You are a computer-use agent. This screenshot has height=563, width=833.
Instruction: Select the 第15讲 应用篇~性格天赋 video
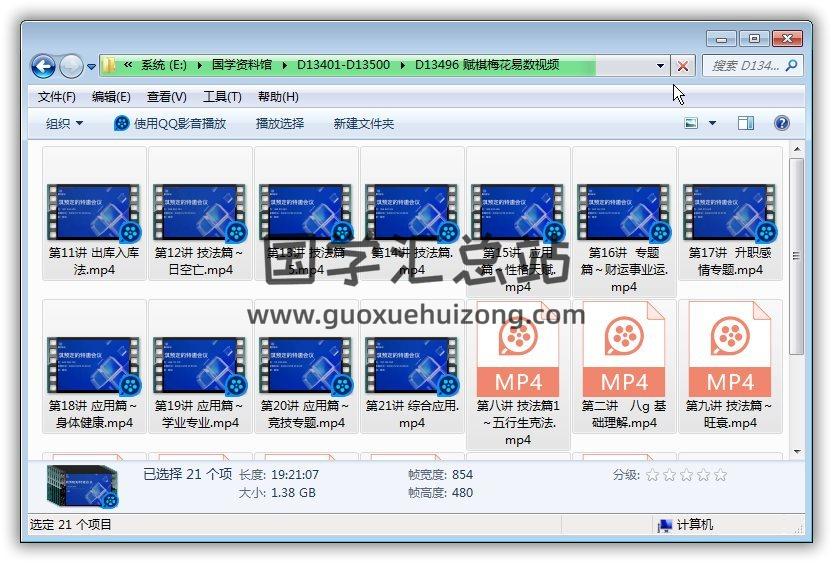(x=518, y=221)
